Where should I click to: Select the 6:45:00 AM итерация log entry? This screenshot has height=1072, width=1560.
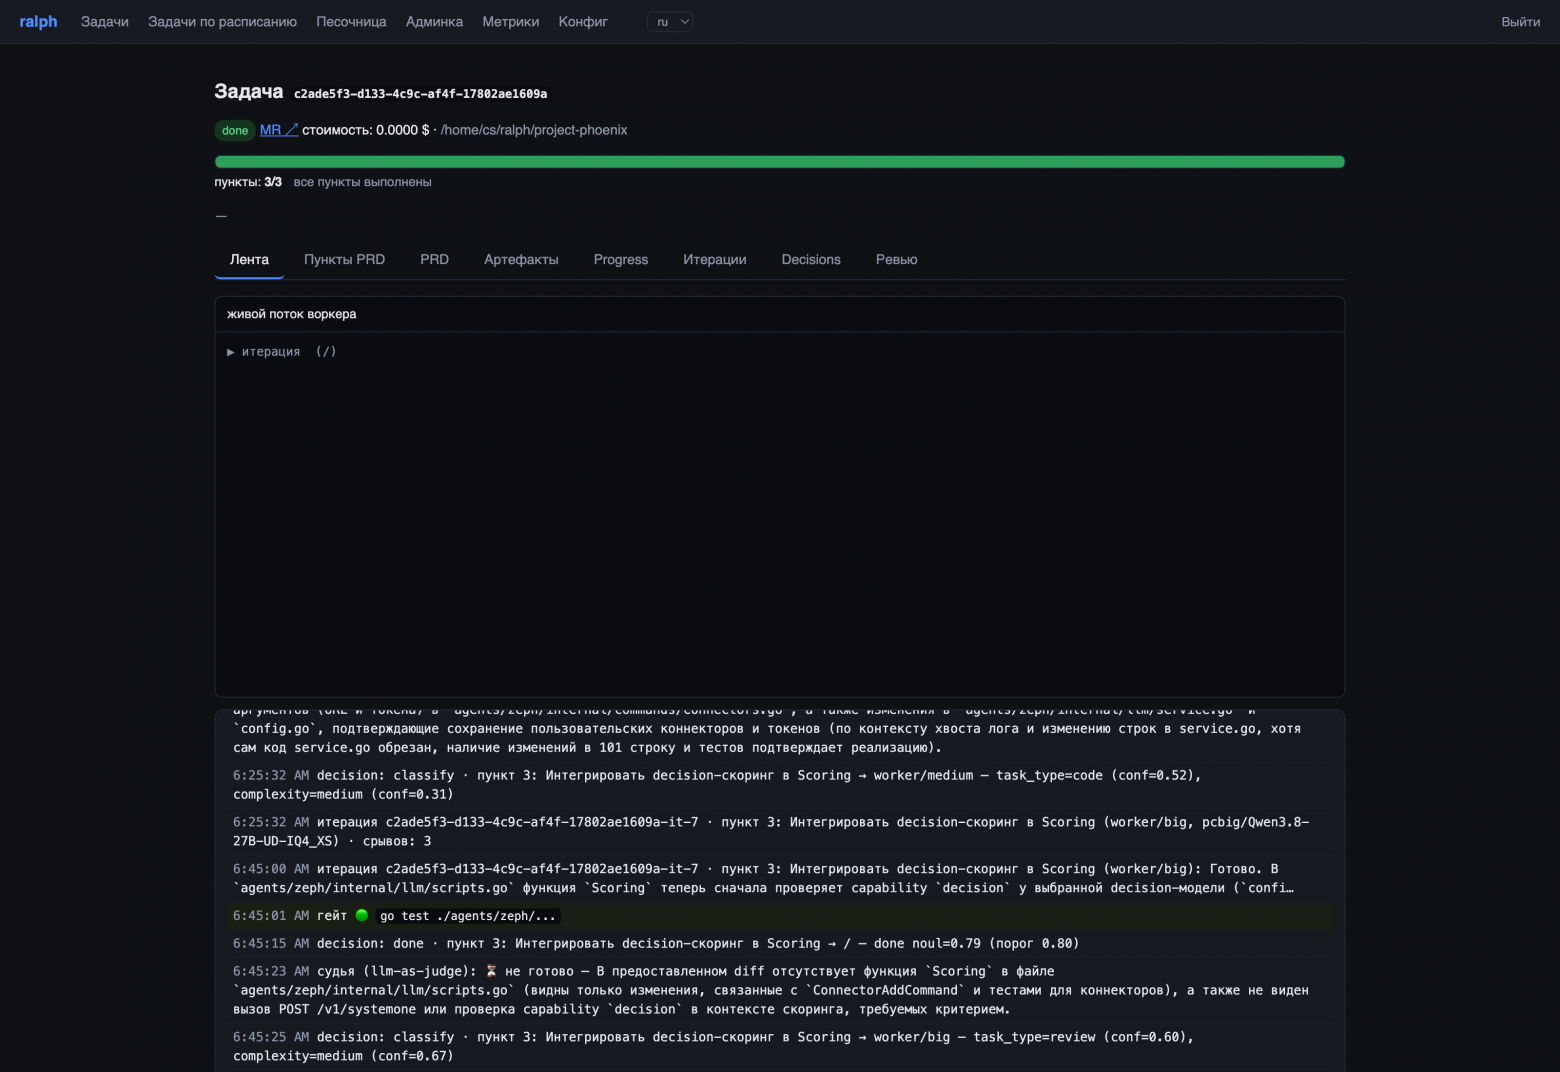[x=782, y=878]
